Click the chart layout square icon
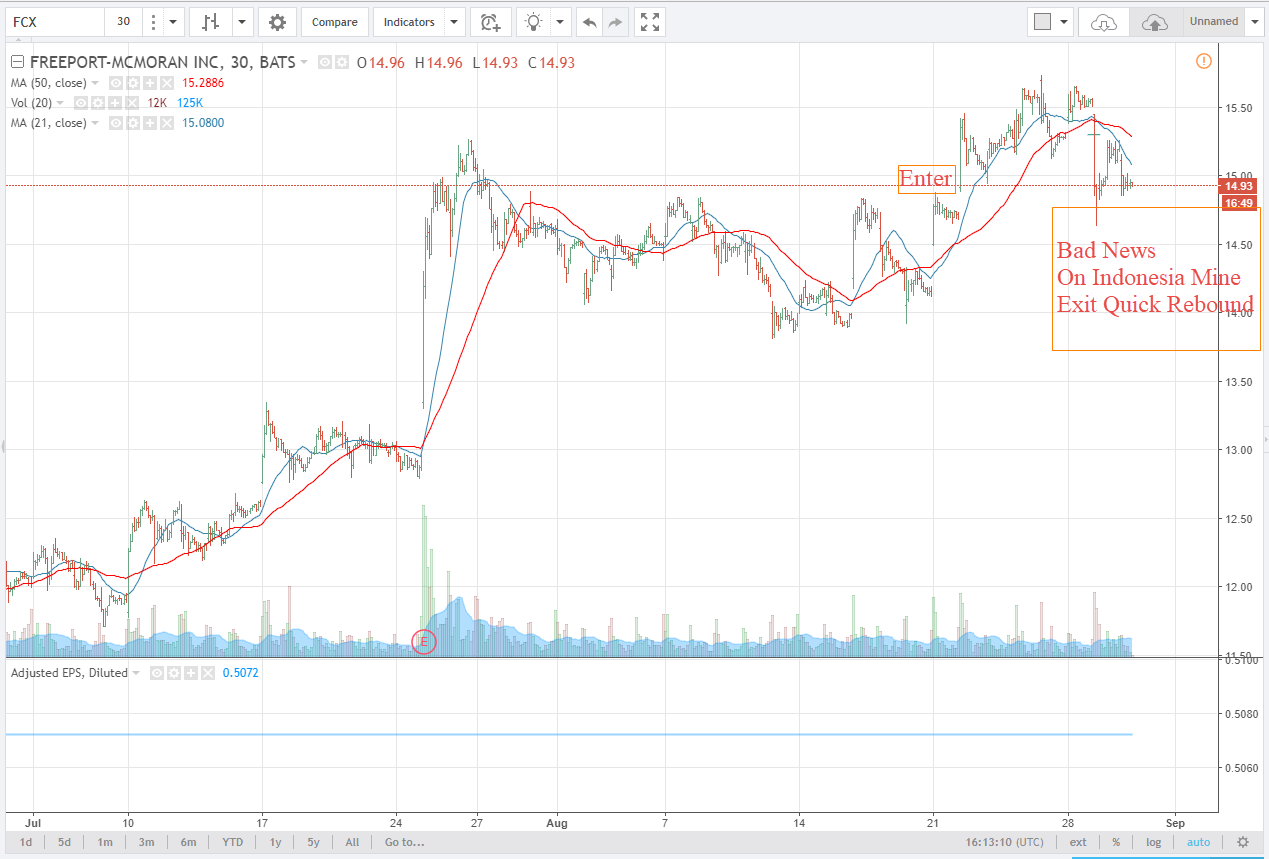This screenshot has width=1269, height=859. tap(1042, 22)
